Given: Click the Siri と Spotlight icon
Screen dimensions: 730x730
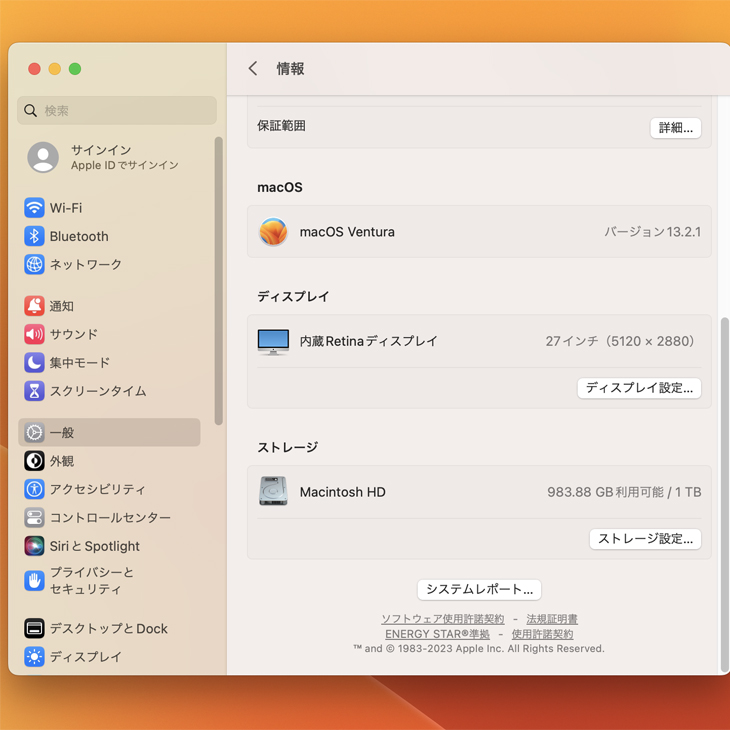Looking at the screenshot, I should point(34,546).
